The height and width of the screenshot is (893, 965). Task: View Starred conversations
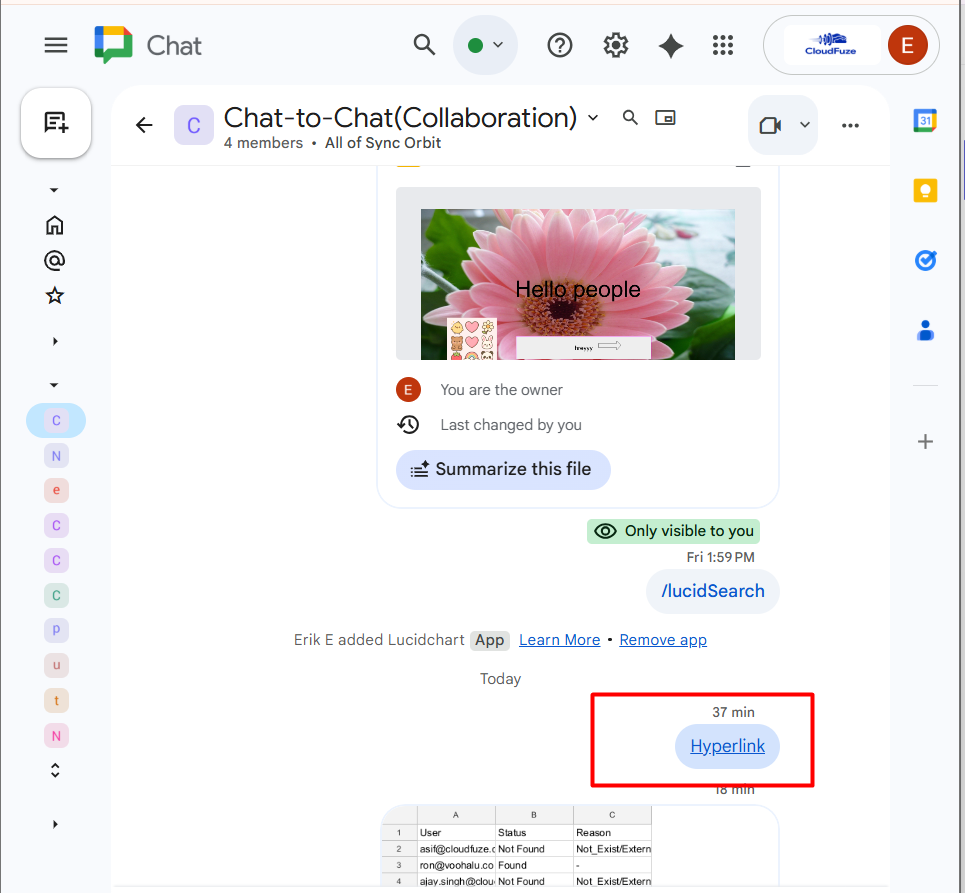click(55, 294)
